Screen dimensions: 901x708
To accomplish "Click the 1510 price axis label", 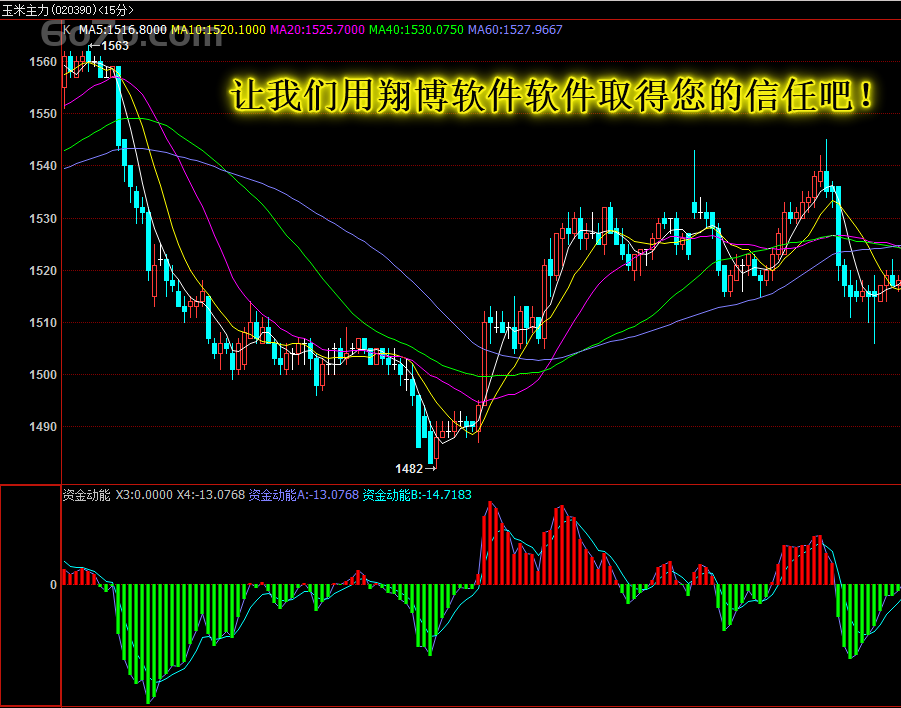I will click(43, 323).
